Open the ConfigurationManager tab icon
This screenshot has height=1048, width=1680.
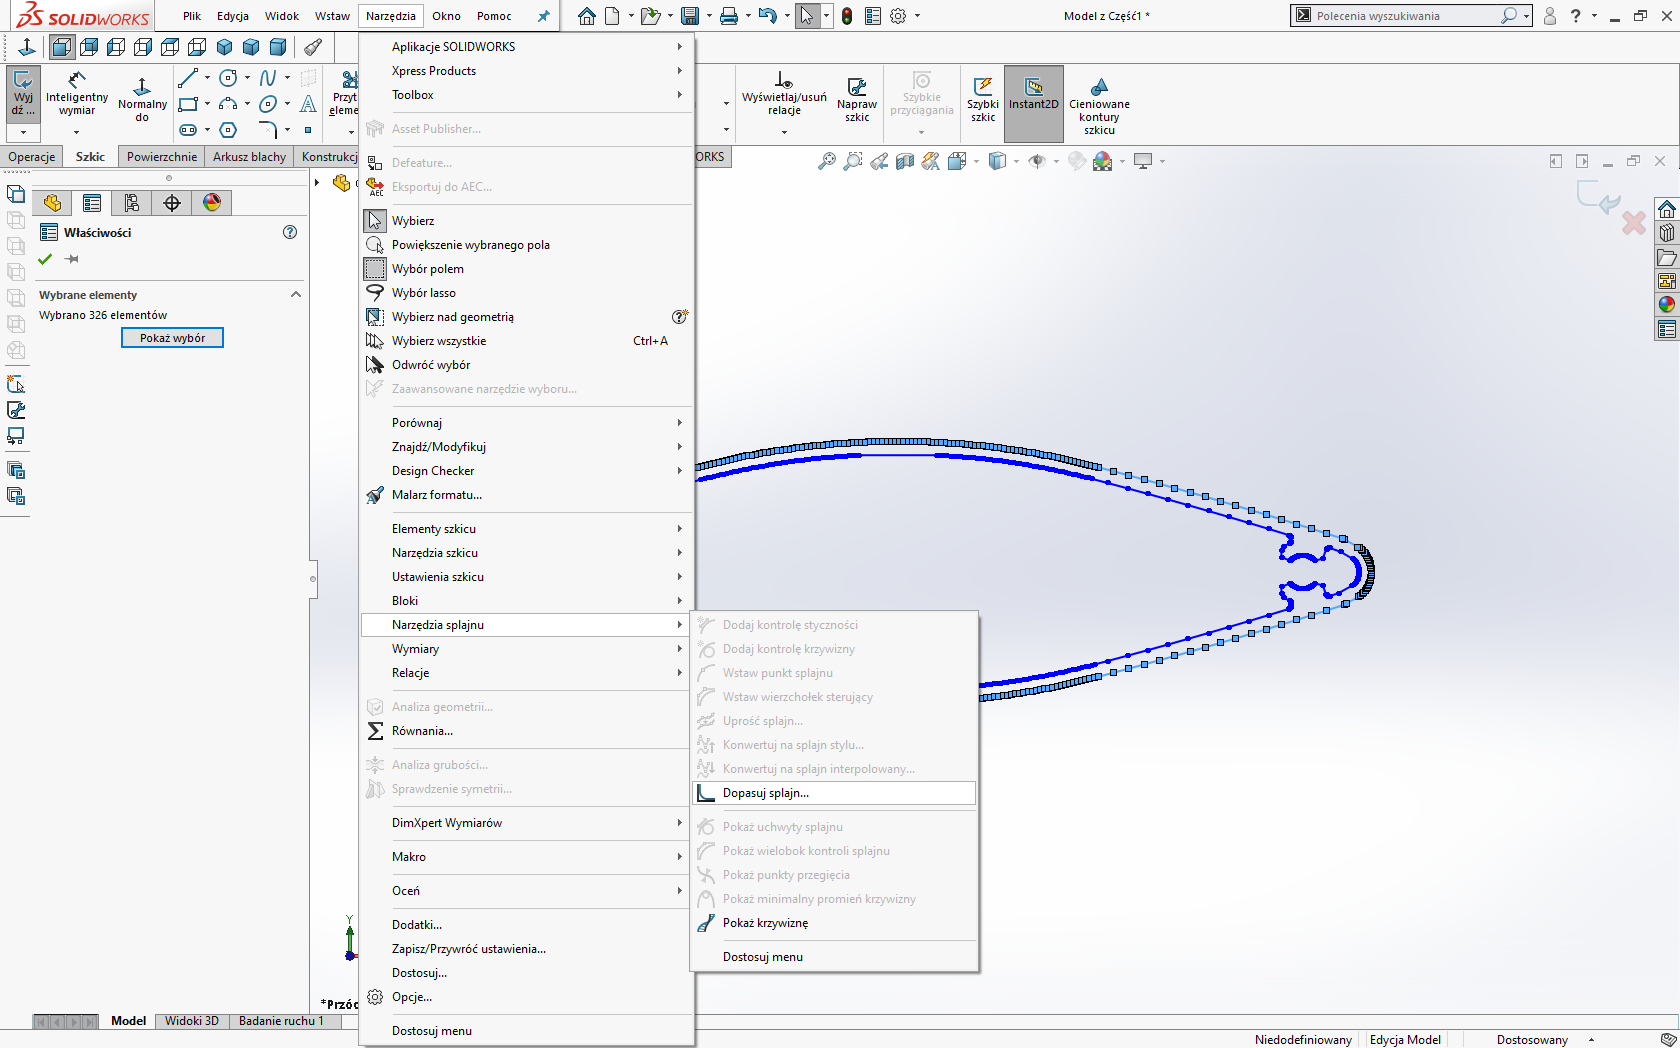[132, 203]
